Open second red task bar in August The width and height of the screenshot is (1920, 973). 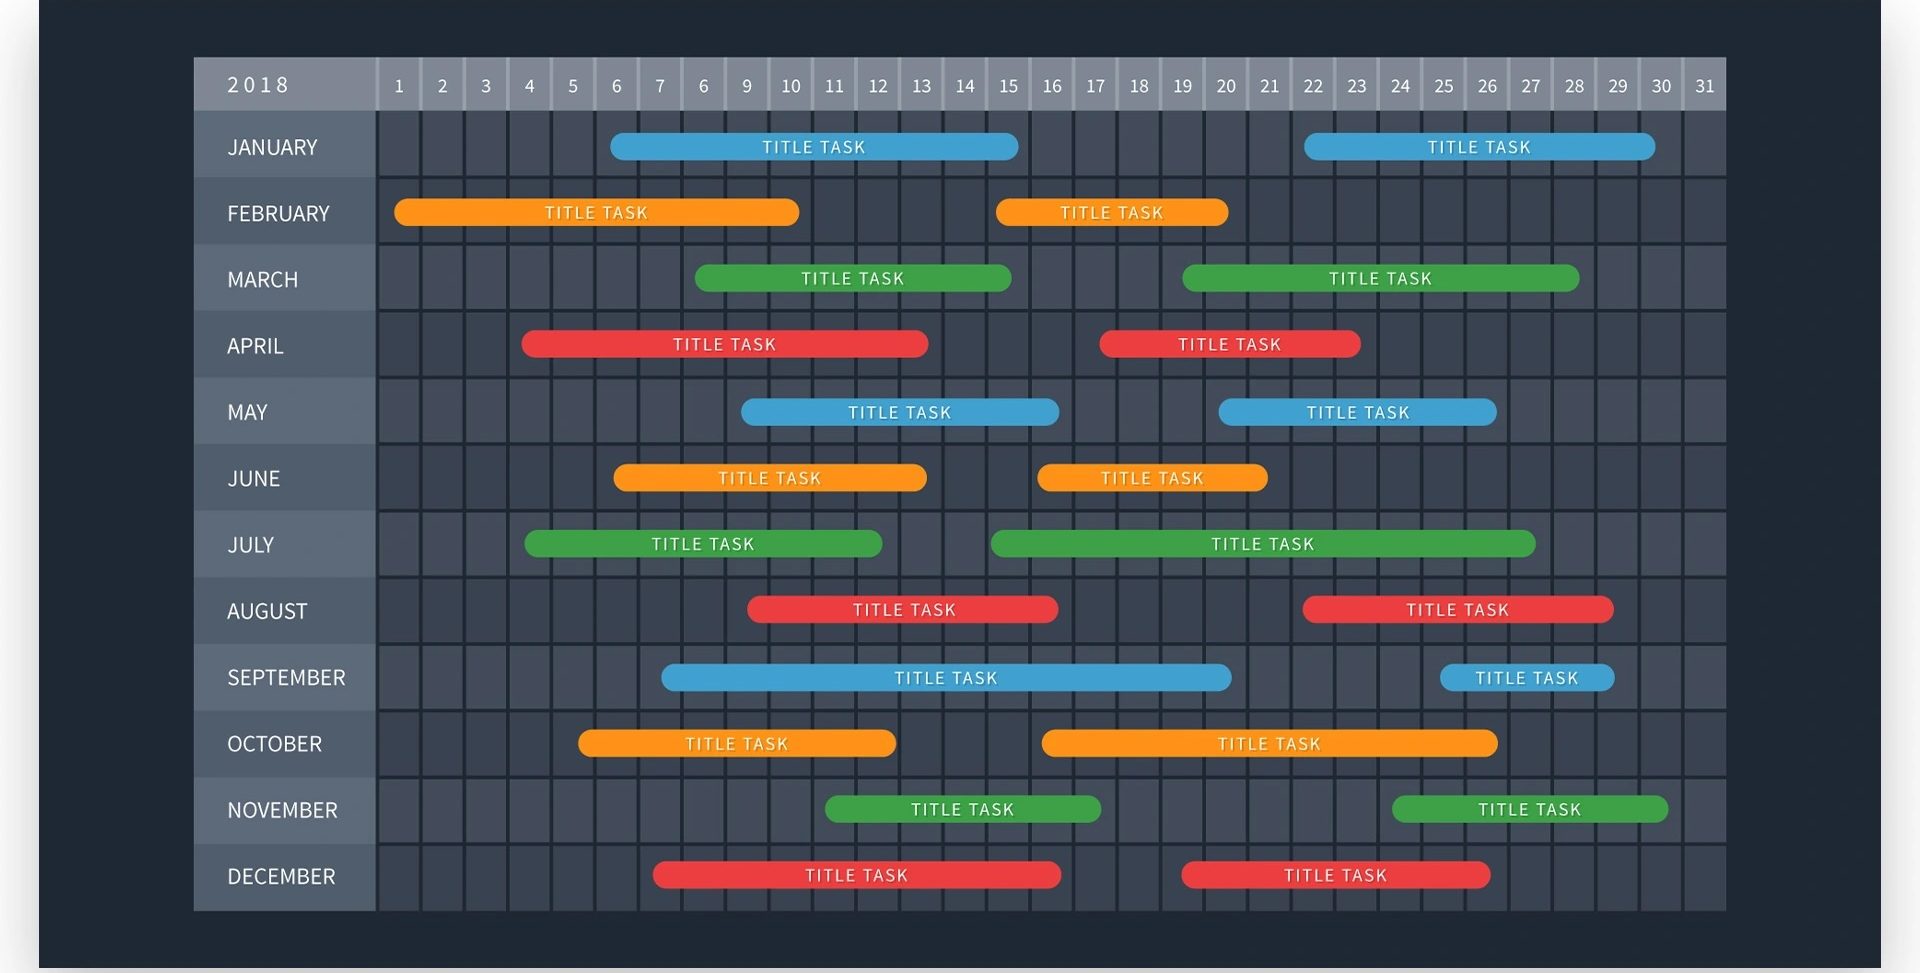tap(1457, 610)
